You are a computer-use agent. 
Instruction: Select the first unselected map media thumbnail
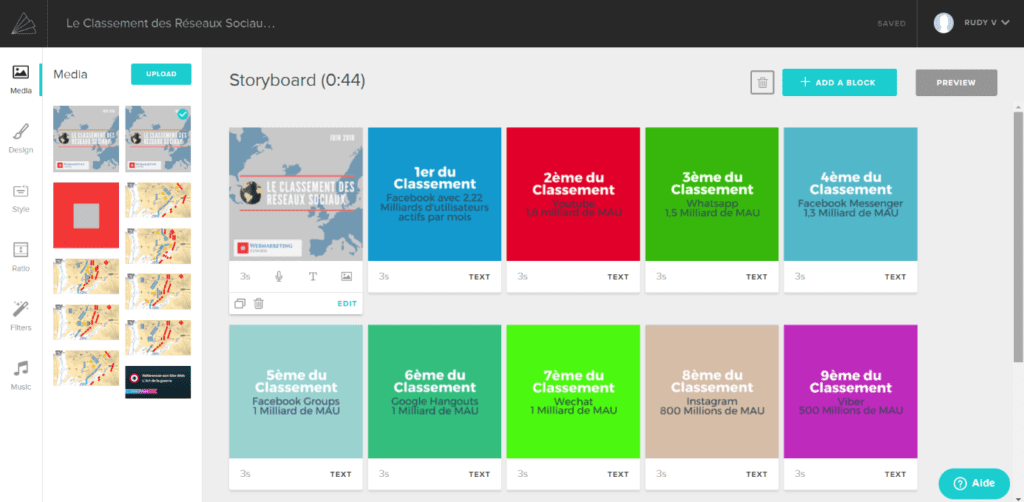(86, 139)
